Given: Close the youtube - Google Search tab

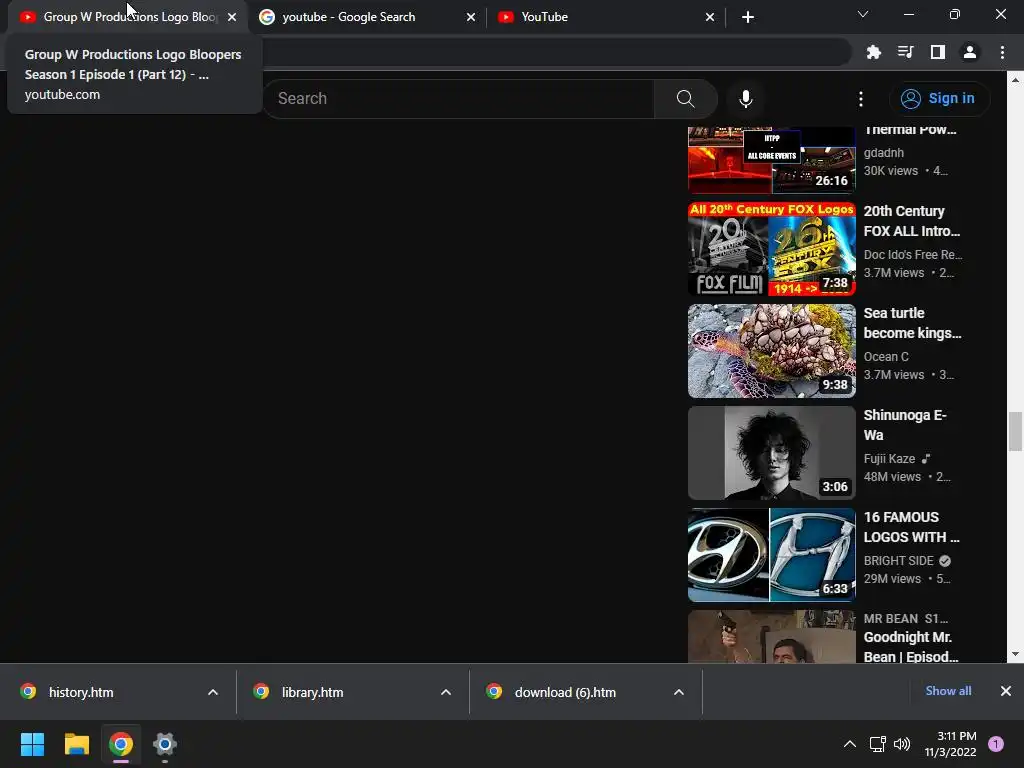Looking at the screenshot, I should (471, 17).
